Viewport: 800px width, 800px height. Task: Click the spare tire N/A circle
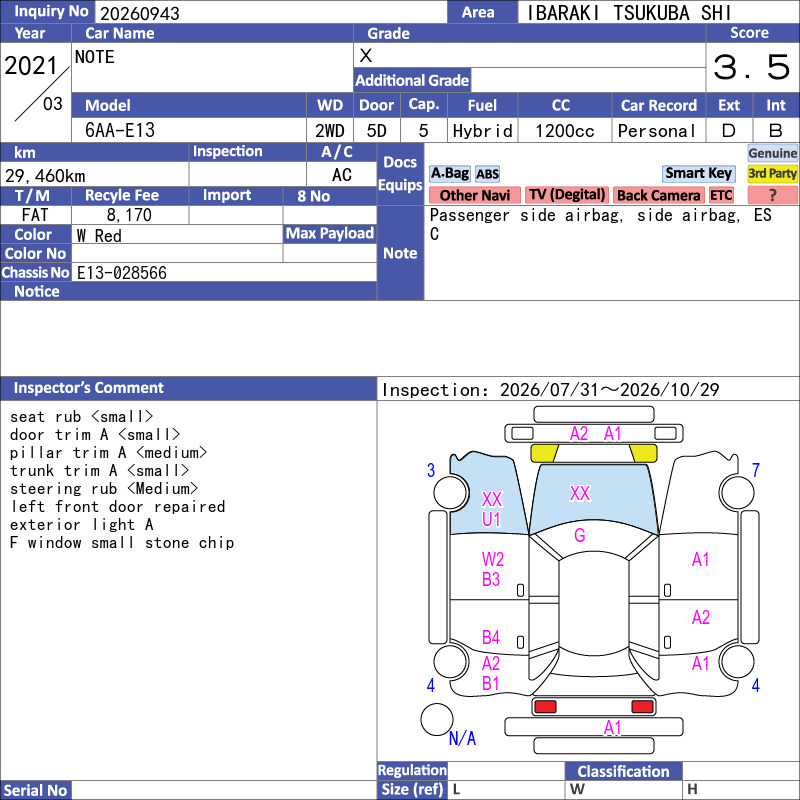437,719
